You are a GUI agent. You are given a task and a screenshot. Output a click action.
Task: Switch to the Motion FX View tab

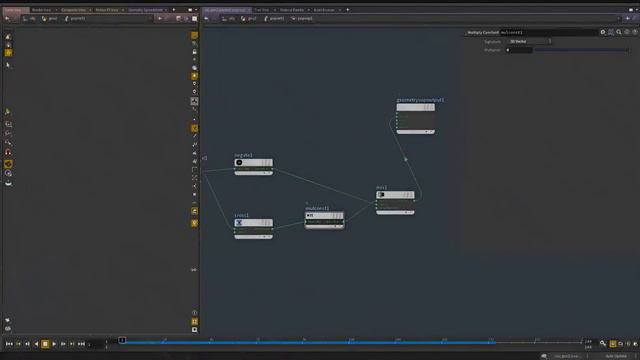[107, 10]
